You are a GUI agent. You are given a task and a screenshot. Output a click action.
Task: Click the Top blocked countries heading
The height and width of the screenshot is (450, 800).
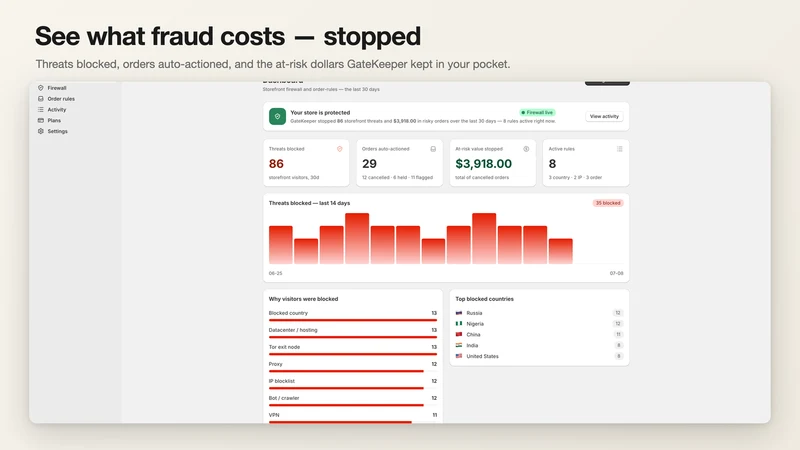coord(484,299)
